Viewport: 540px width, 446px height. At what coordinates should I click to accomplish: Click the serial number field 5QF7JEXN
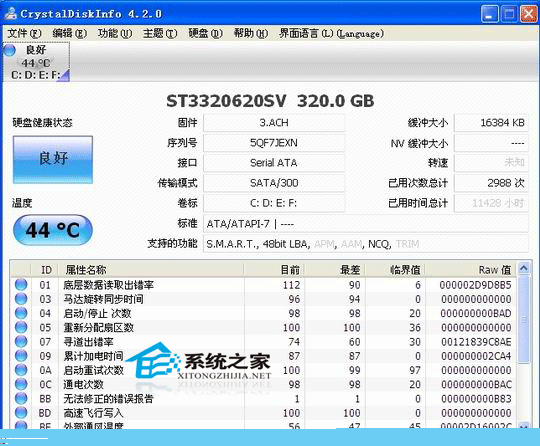coord(274,143)
